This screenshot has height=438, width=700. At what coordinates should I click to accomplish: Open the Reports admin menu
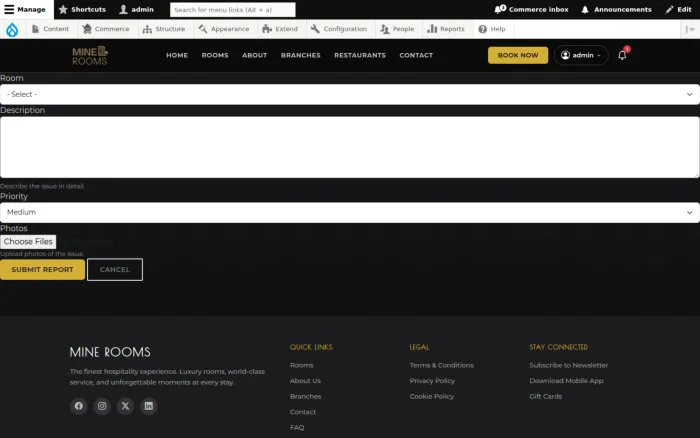[446, 29]
